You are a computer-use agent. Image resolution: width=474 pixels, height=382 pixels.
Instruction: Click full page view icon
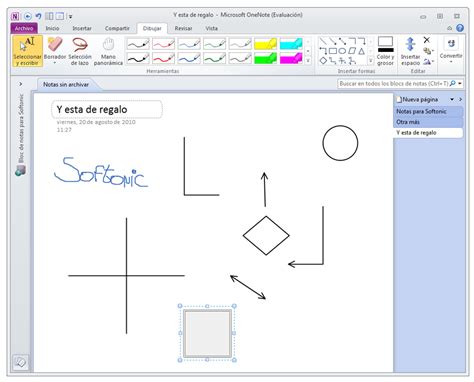pos(60,16)
